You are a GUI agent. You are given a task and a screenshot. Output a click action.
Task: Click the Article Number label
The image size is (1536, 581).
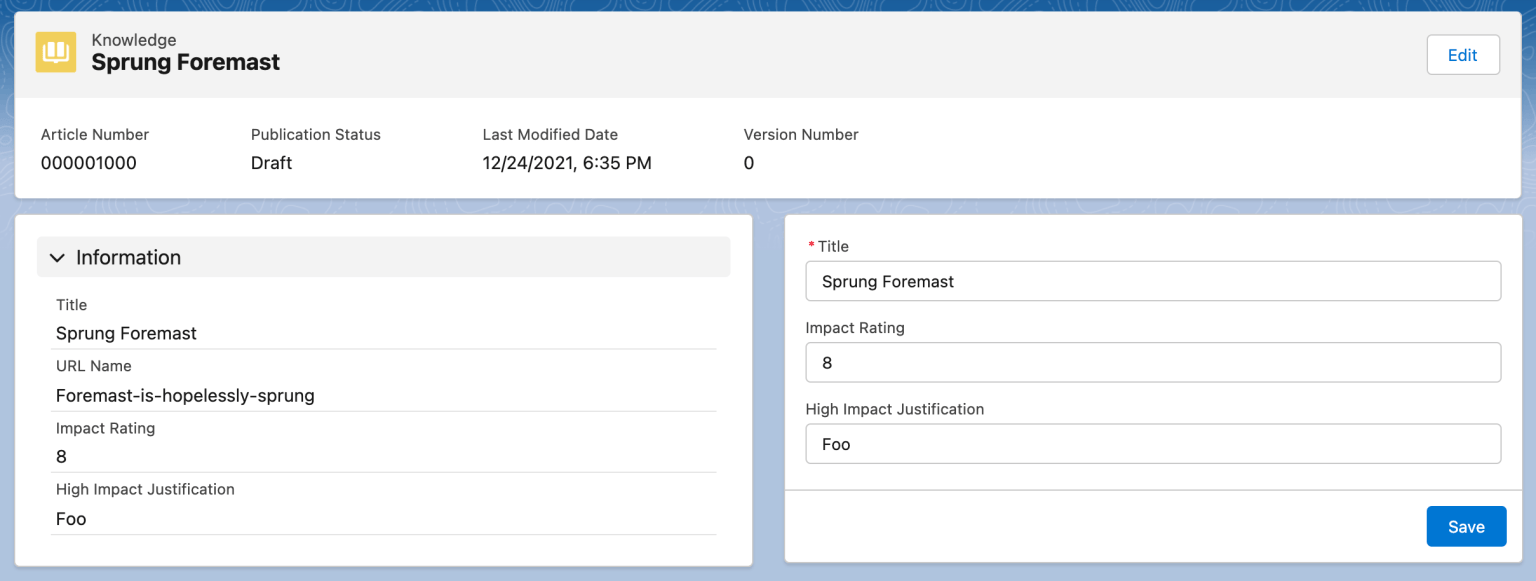pos(95,134)
